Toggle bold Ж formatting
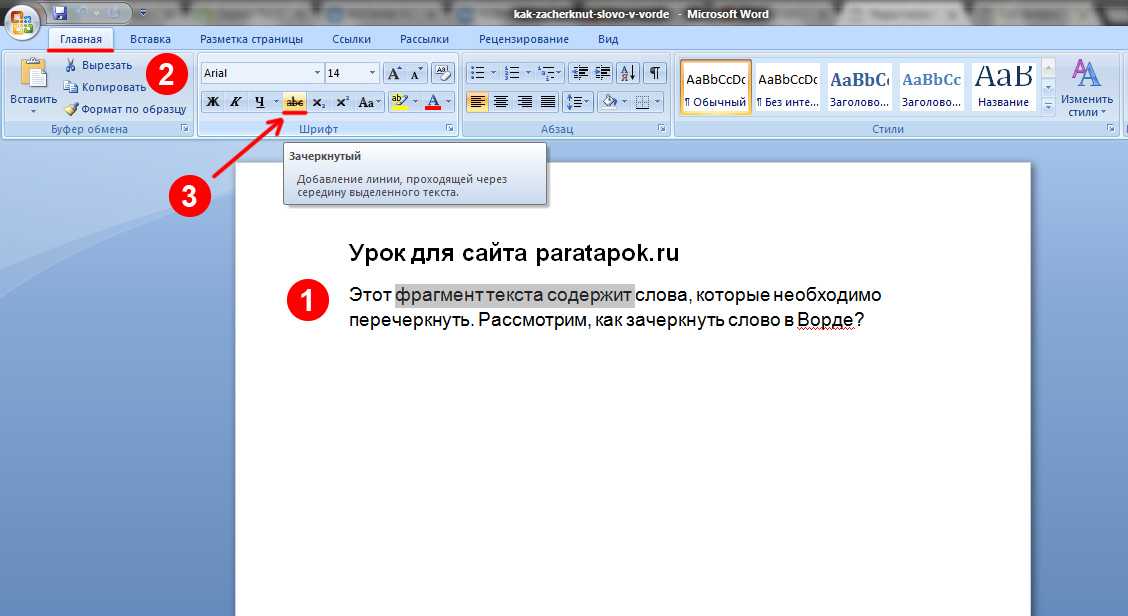This screenshot has width=1128, height=616. click(212, 102)
